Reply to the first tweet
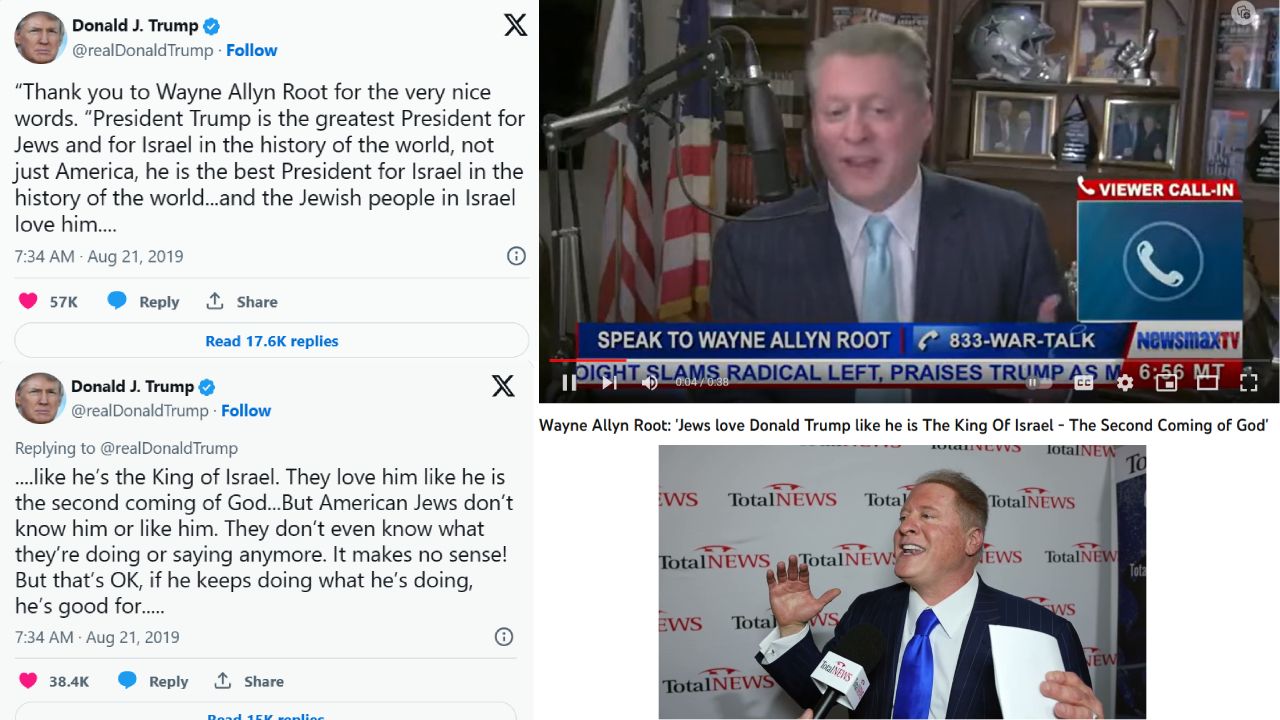Screen dimensions: 1280x720 pos(143,301)
